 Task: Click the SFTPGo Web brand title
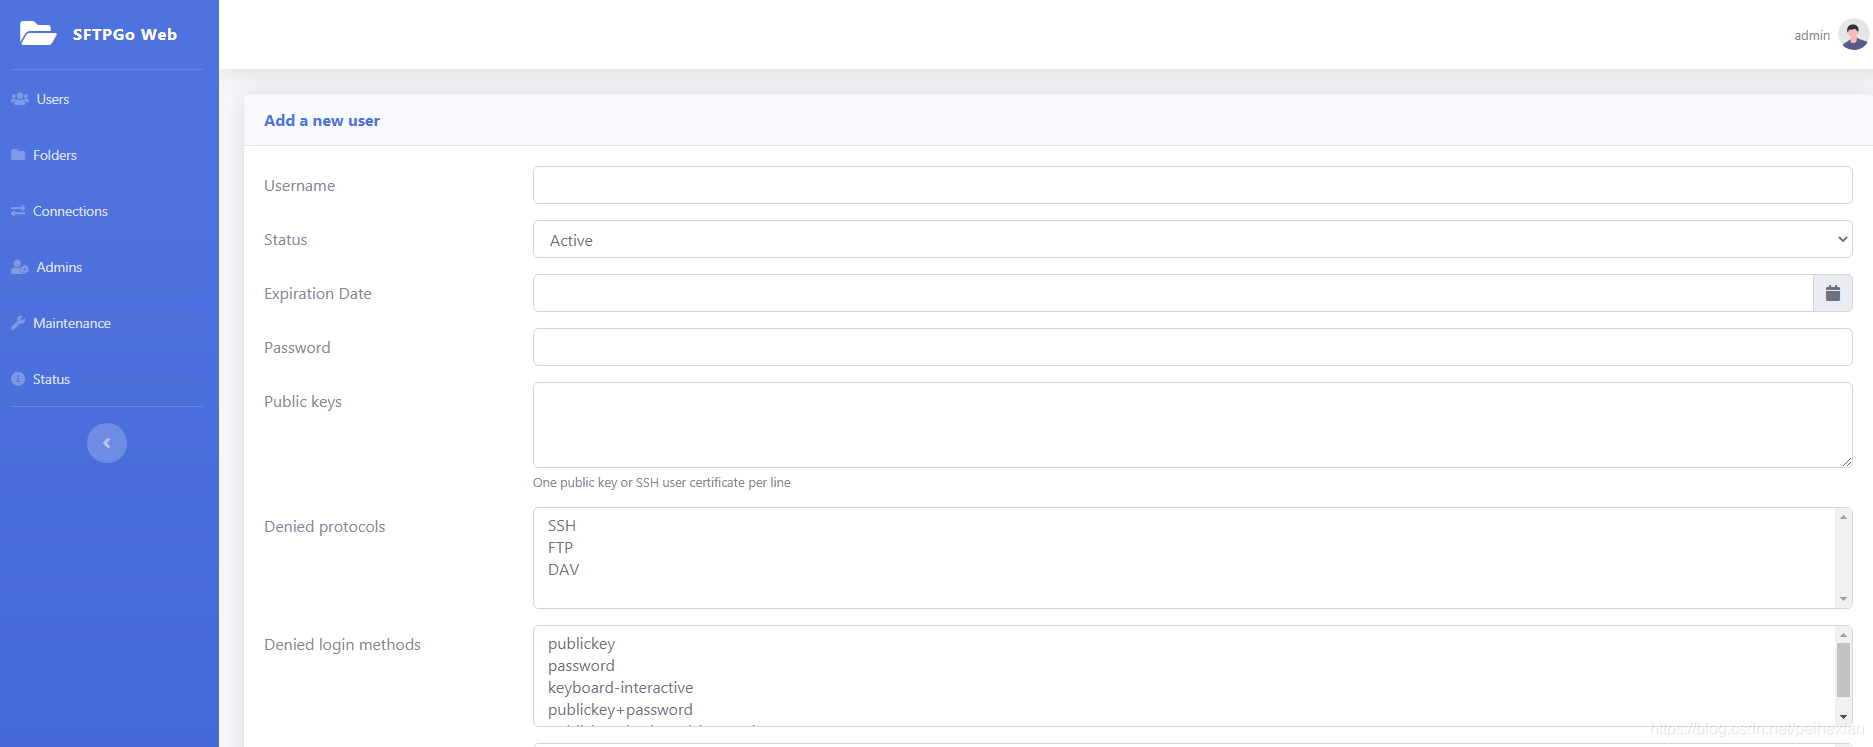125,34
